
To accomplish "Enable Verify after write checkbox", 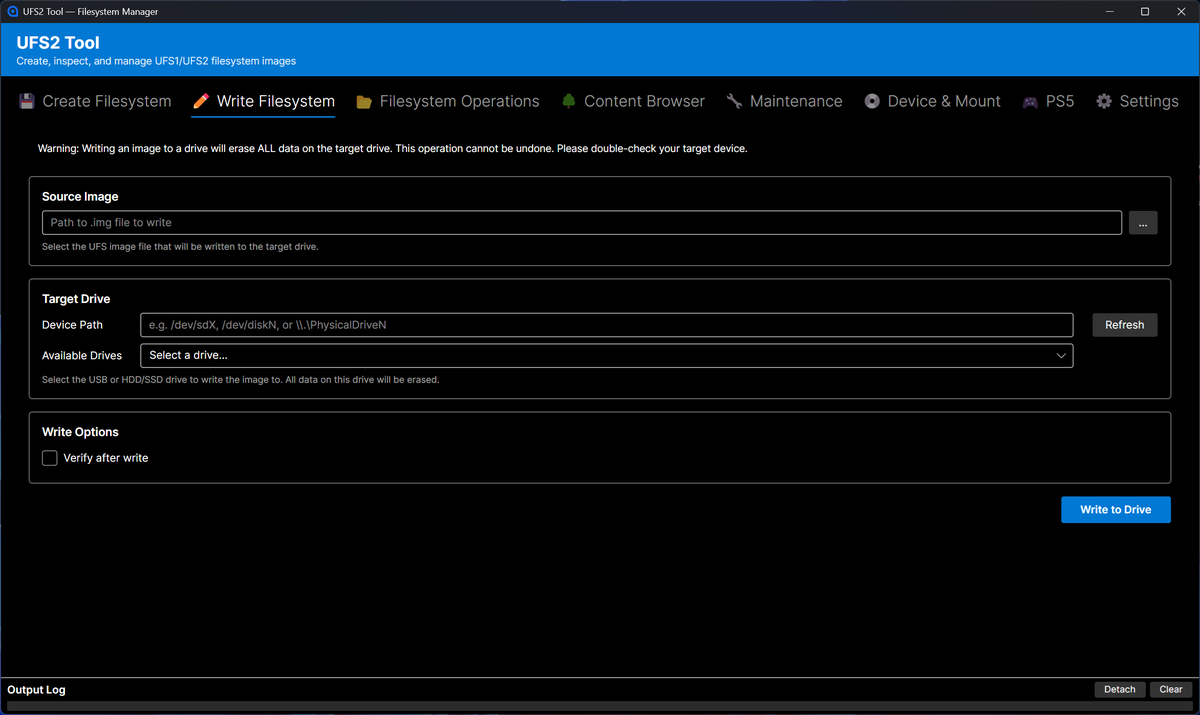I will pos(50,458).
